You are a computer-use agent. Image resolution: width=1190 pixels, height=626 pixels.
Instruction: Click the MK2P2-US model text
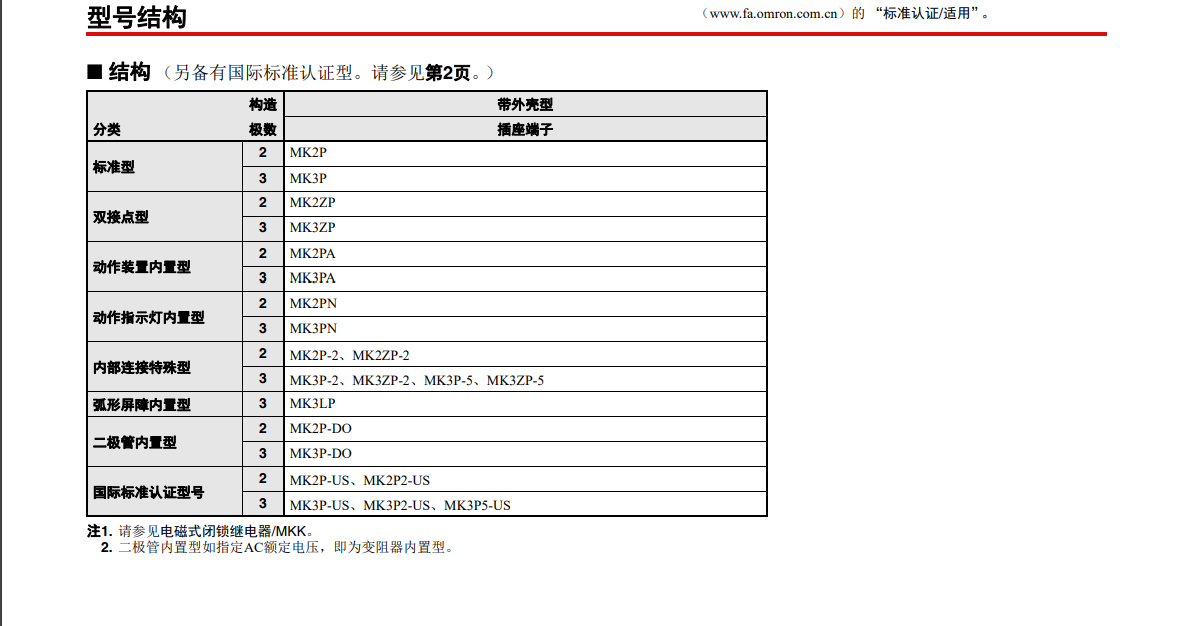[x=396, y=480]
